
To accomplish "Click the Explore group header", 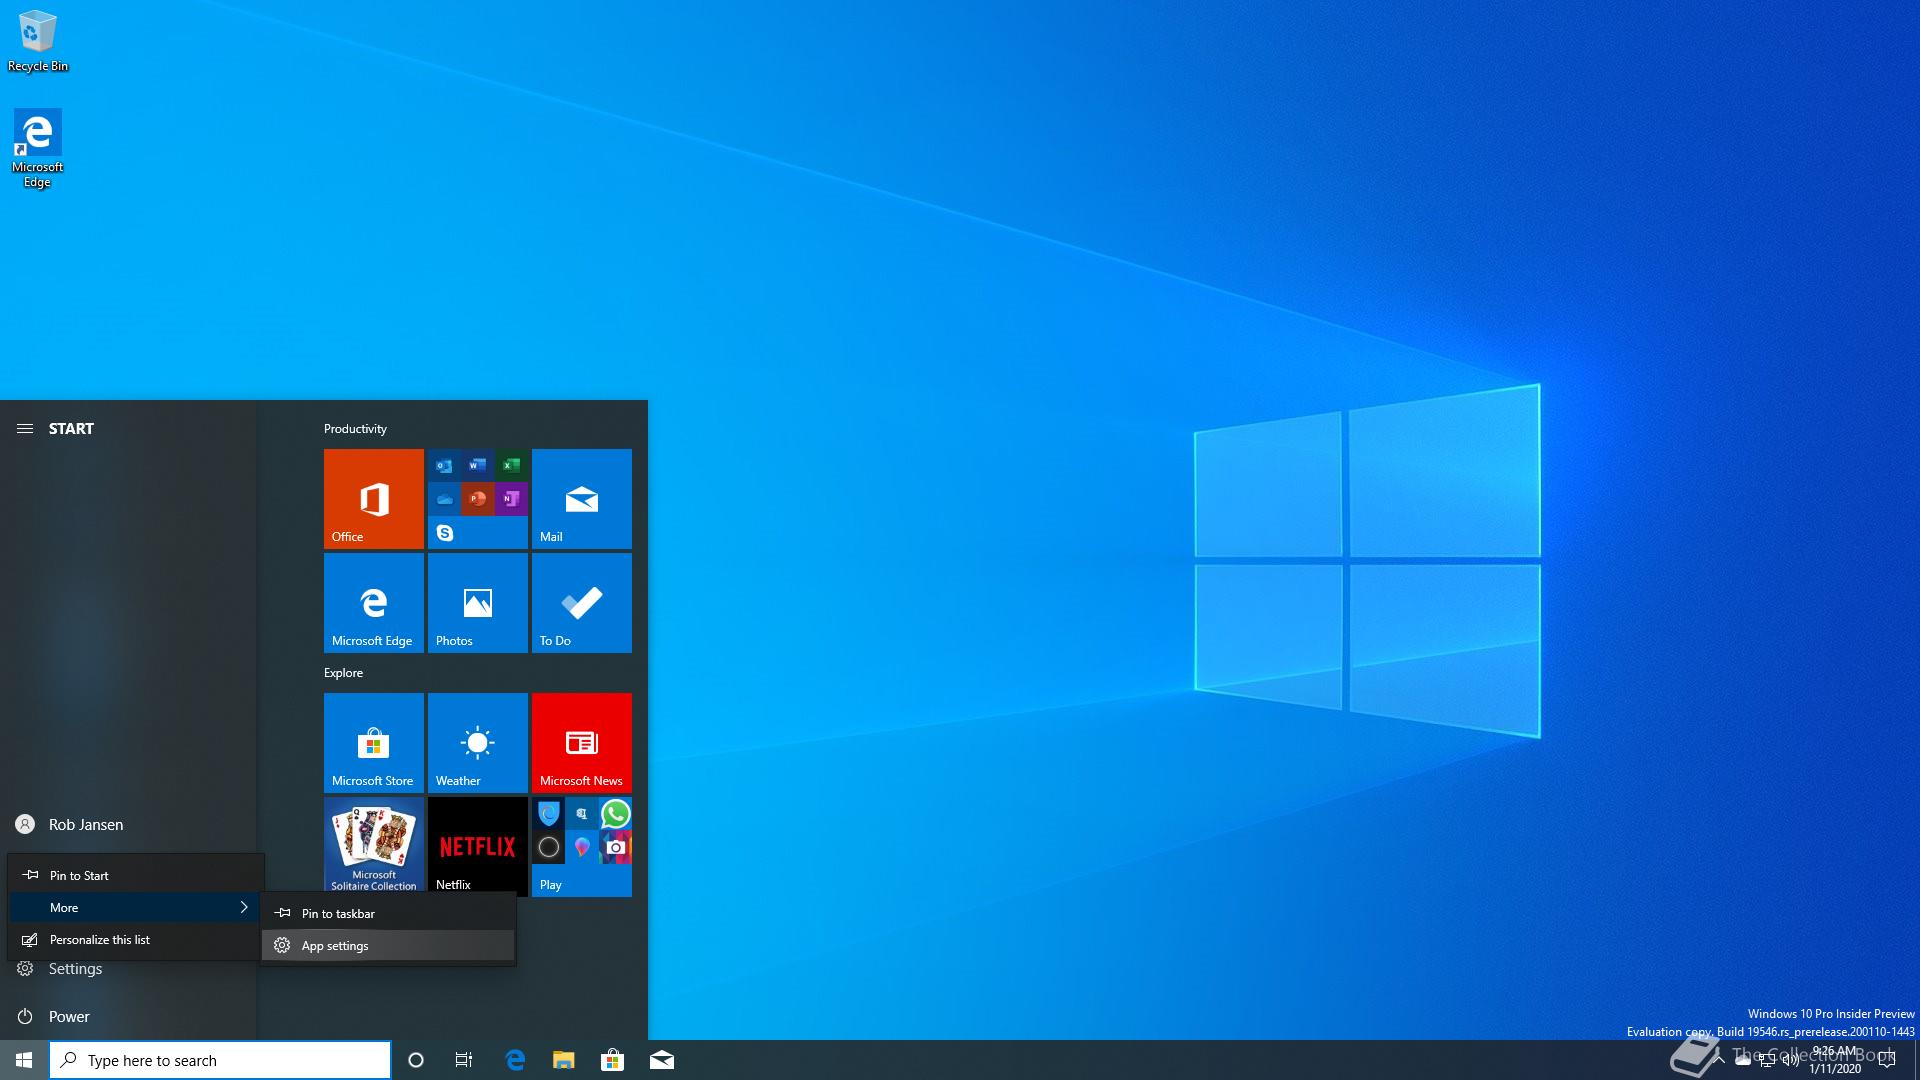I will coord(343,672).
